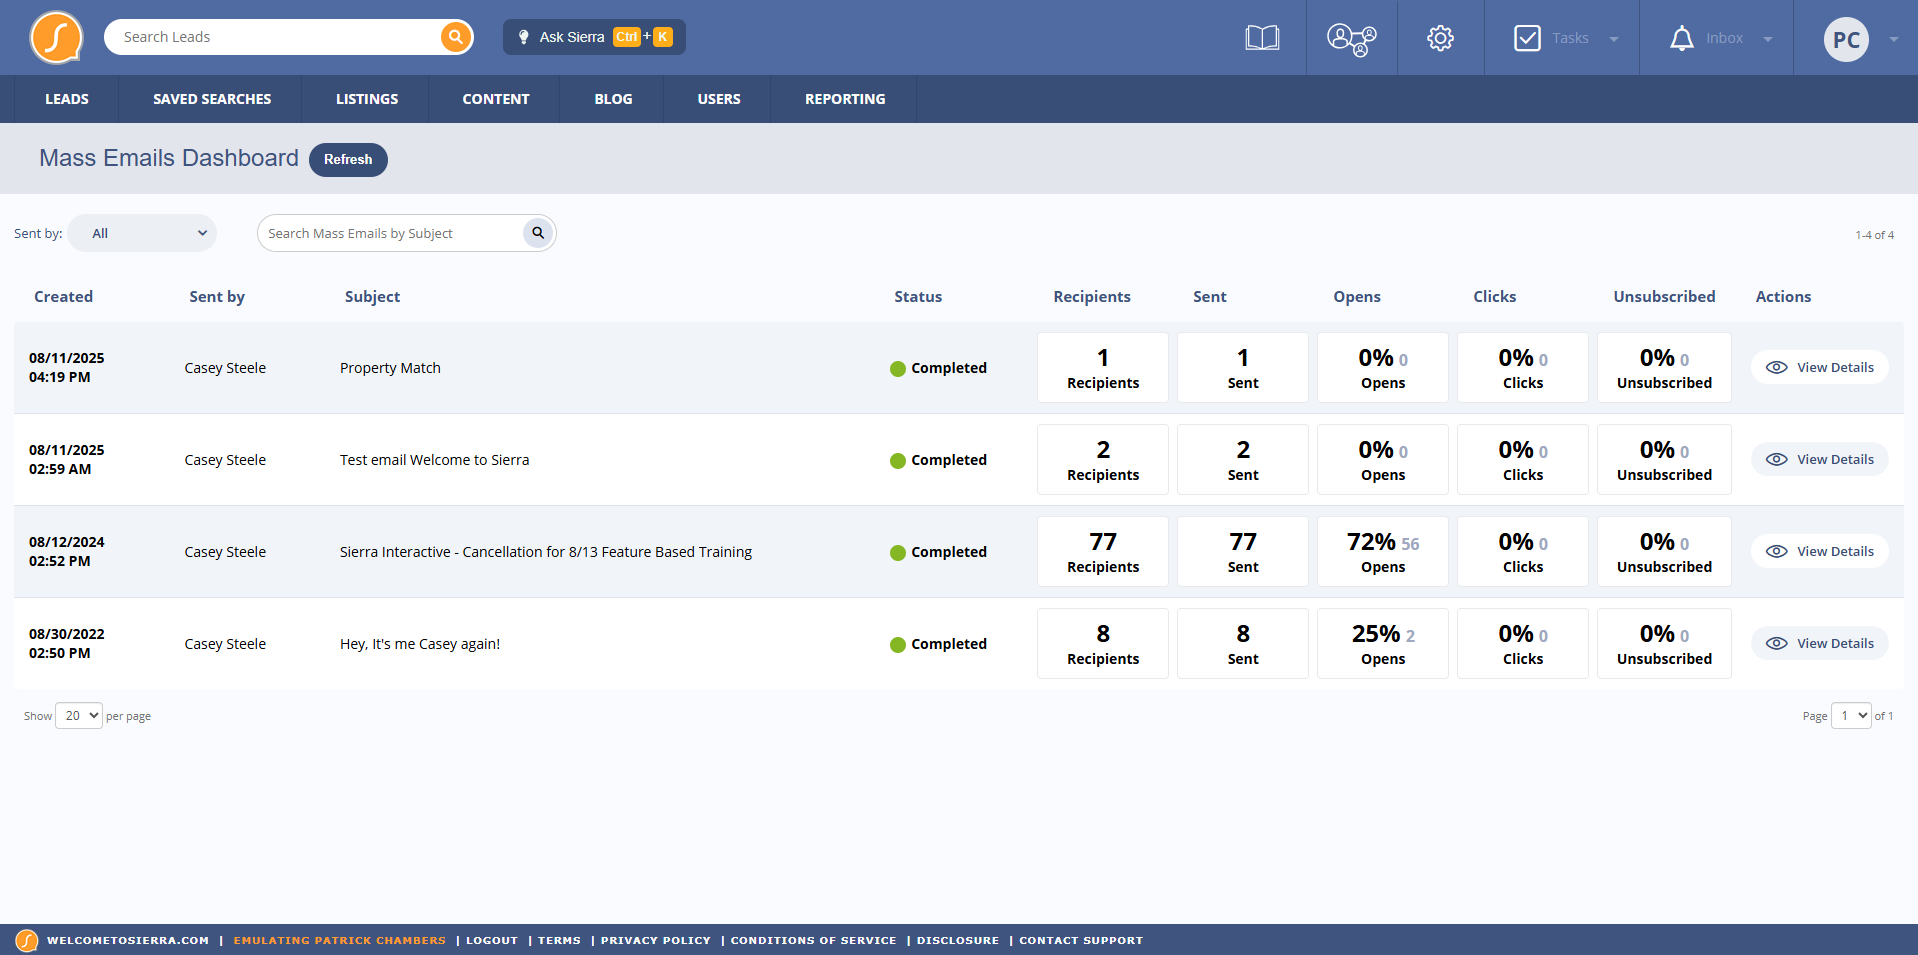This screenshot has width=1918, height=955.
Task: Click the Refresh button
Action: click(x=348, y=159)
